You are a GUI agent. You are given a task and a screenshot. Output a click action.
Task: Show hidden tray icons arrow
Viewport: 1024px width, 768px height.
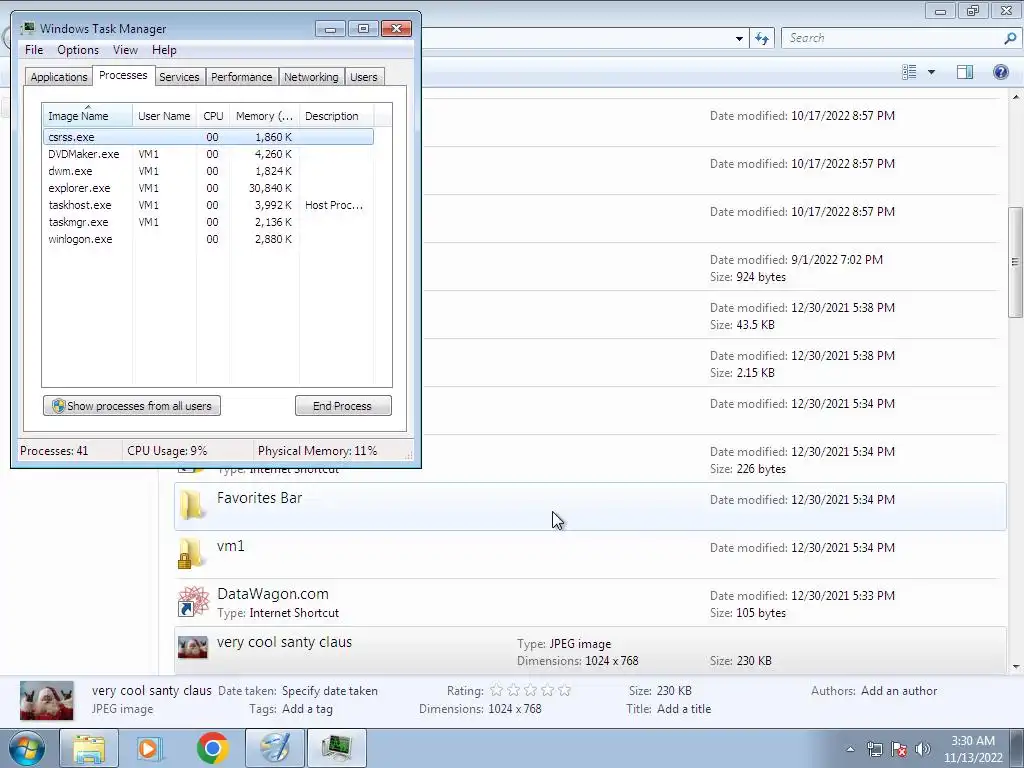pyautogui.click(x=850, y=749)
